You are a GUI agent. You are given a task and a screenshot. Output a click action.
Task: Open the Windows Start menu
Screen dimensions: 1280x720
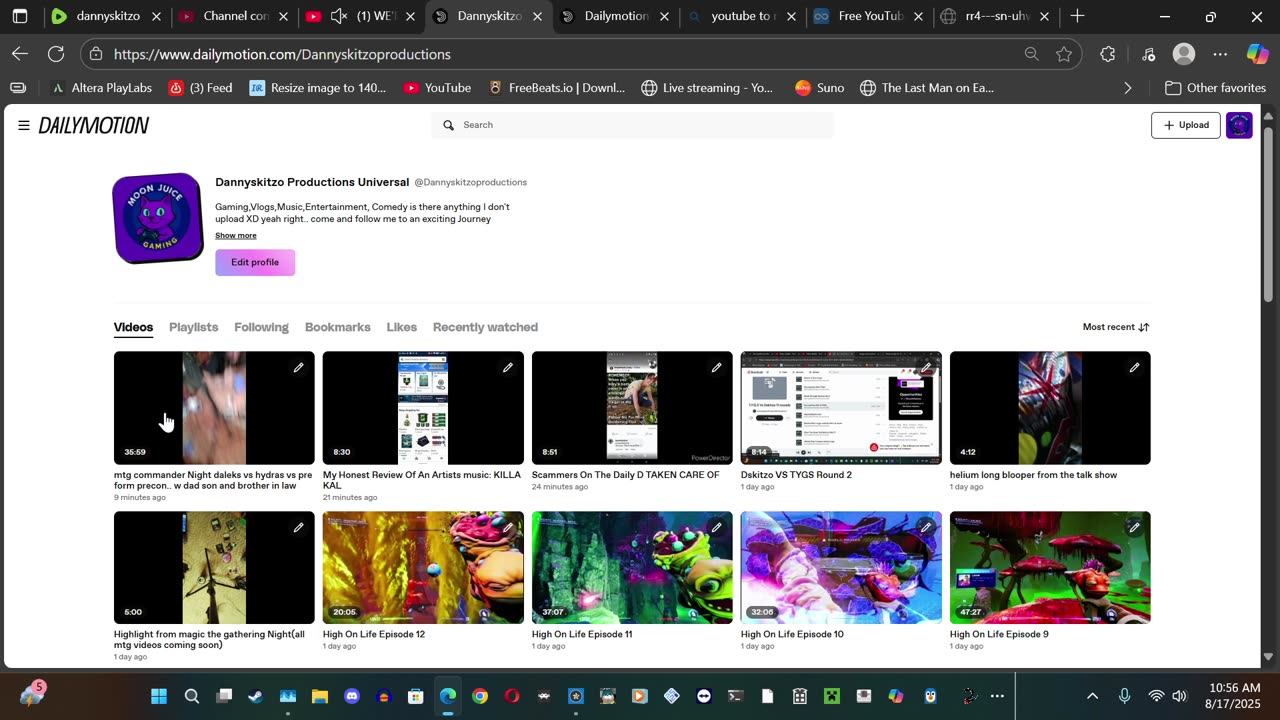pyautogui.click(x=159, y=696)
